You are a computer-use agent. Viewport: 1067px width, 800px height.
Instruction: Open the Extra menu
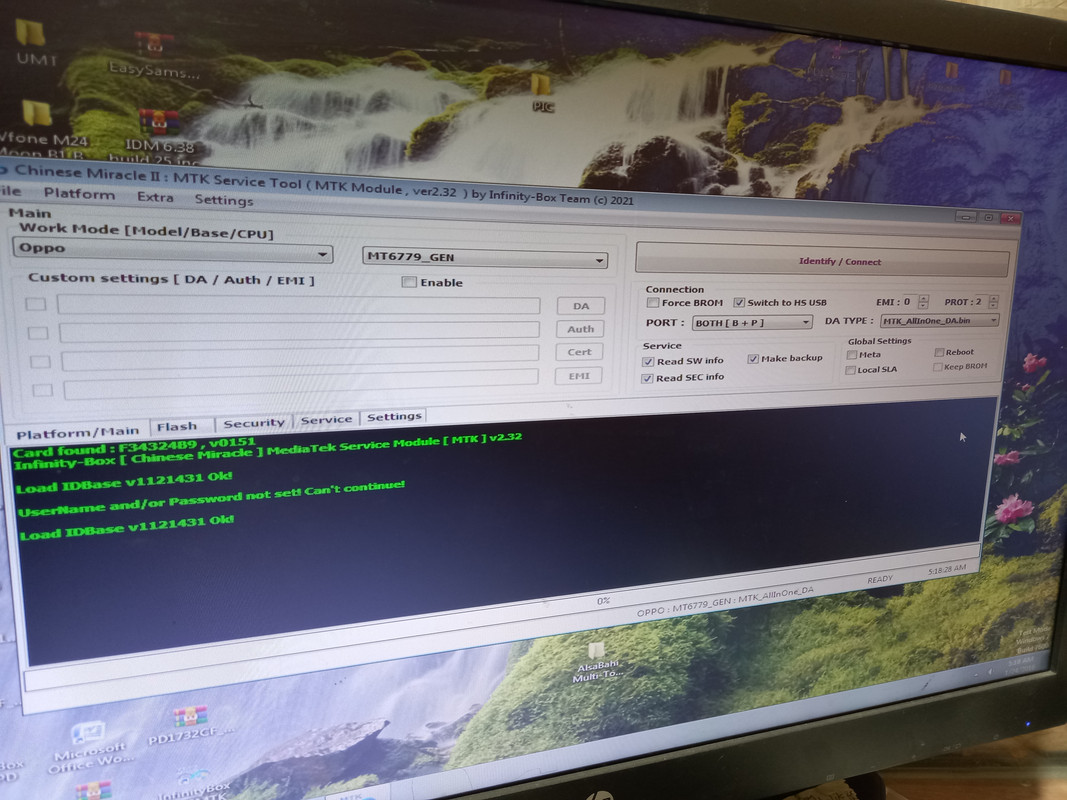pyautogui.click(x=155, y=197)
